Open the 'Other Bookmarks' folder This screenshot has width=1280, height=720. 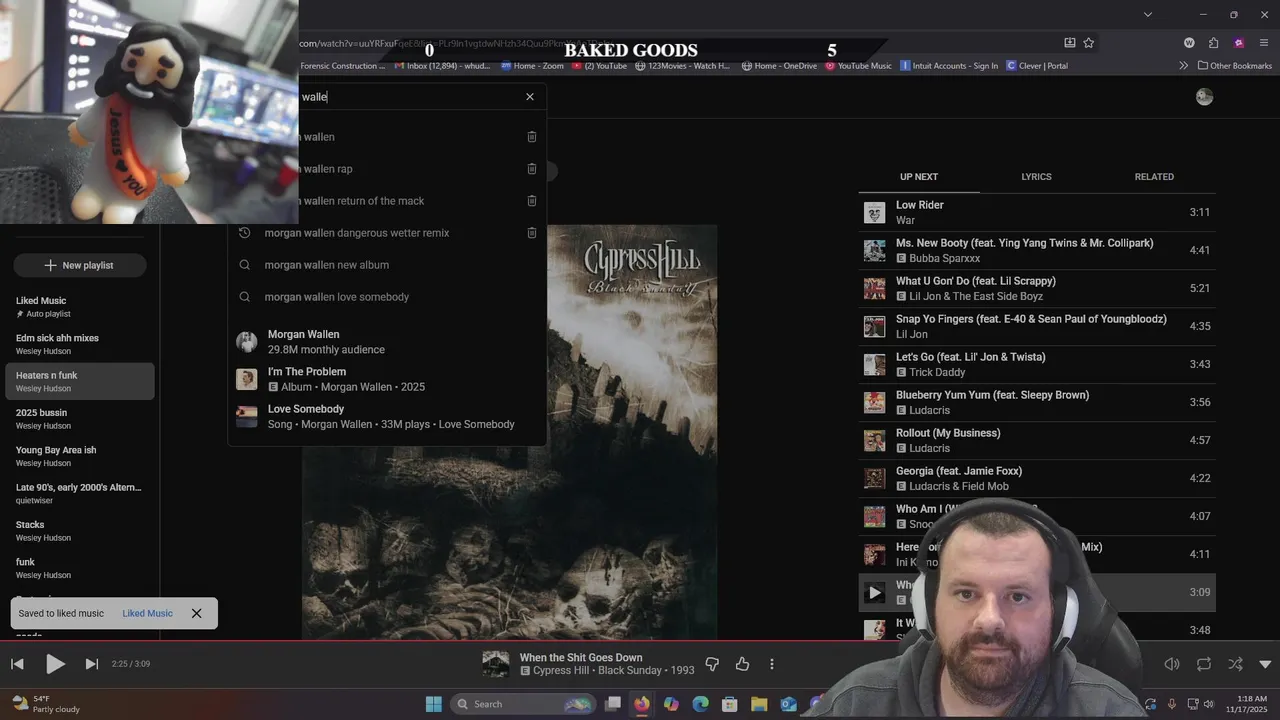coord(1234,66)
